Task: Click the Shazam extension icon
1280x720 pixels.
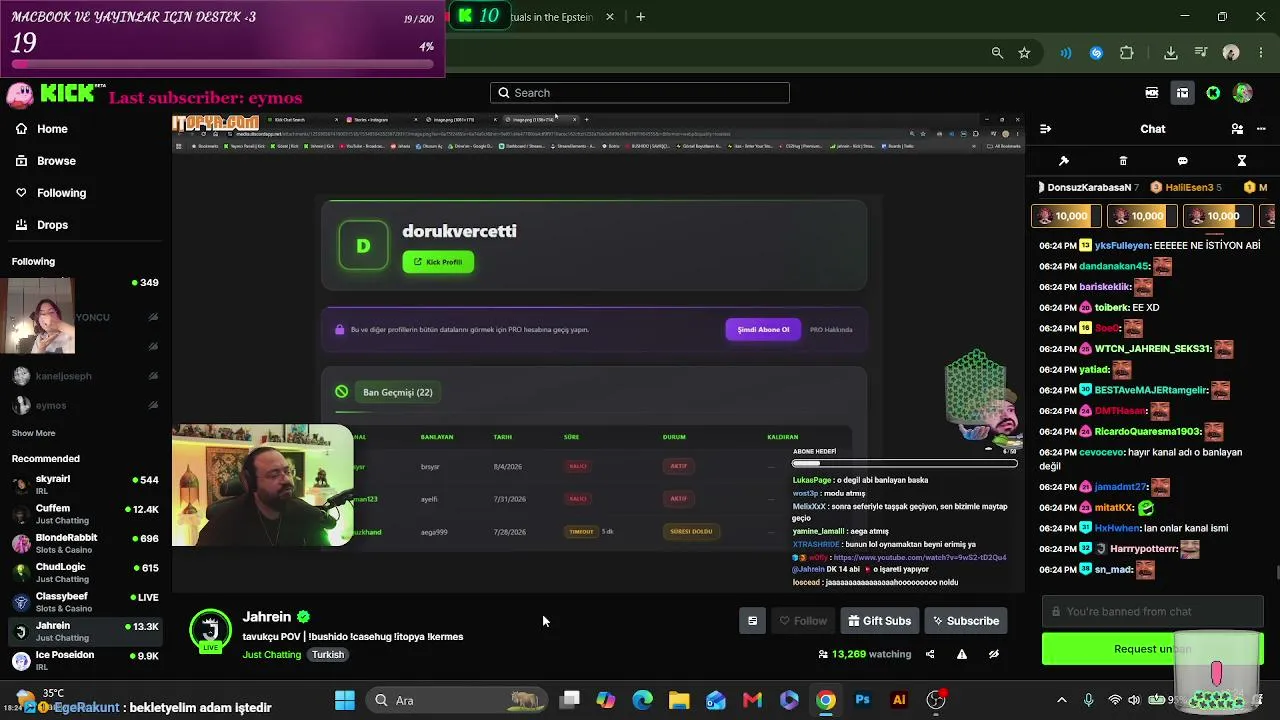Action: click(x=1096, y=53)
